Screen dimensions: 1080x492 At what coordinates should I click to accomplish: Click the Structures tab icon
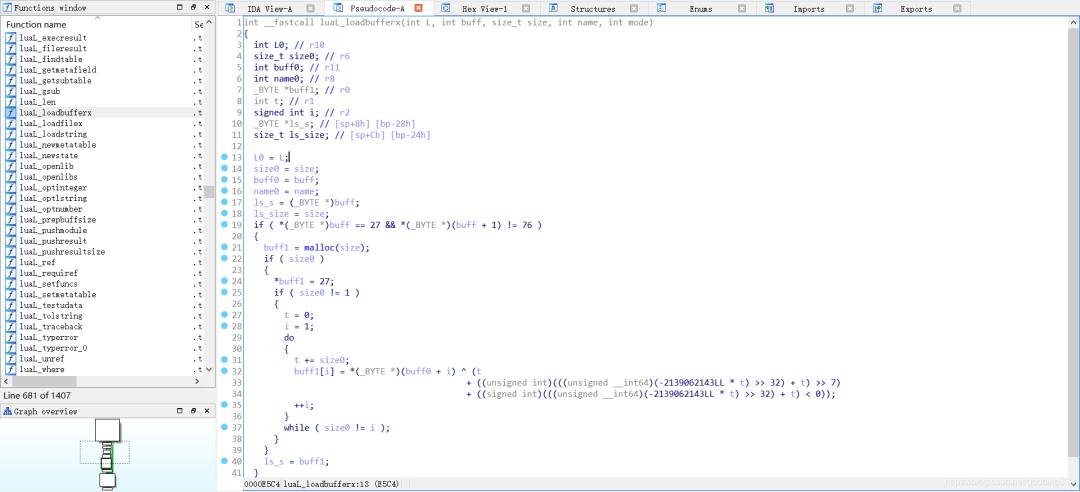[x=554, y=8]
